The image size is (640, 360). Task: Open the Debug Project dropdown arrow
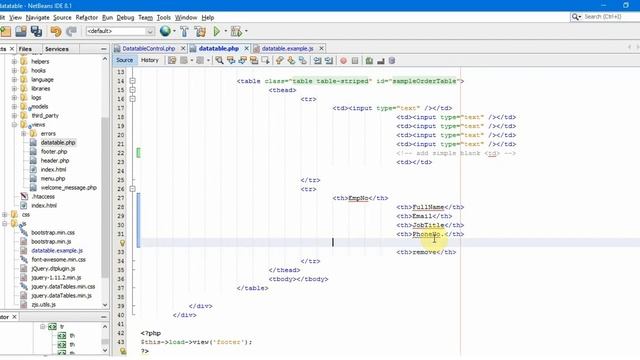[x=246, y=31]
